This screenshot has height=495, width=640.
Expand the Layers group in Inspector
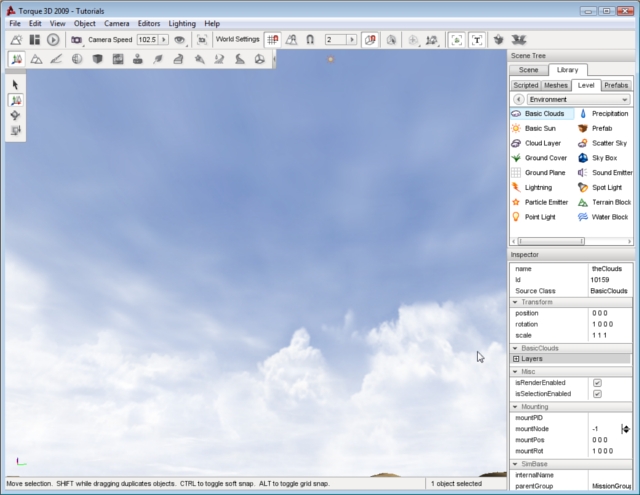(516, 358)
